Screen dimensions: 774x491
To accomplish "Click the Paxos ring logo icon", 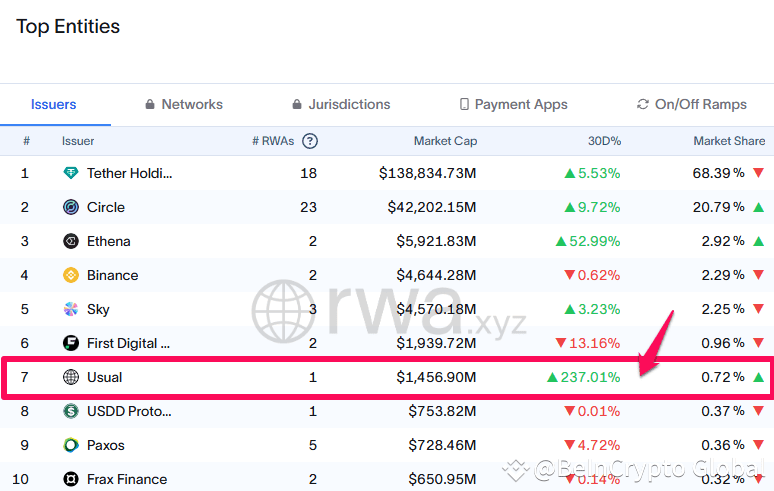I will 71,445.
